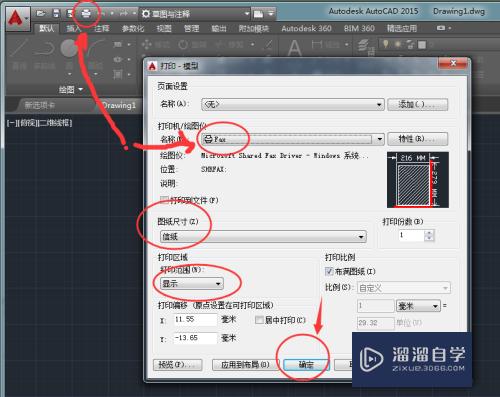Select the Drawing1 file tab
The width and height of the screenshot is (500, 397).
119,105
